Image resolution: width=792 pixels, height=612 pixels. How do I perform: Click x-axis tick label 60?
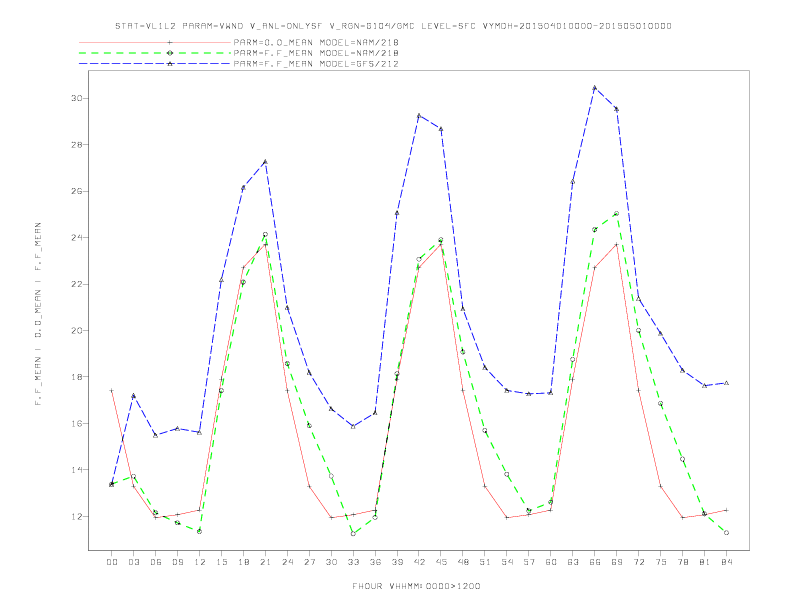pos(551,562)
